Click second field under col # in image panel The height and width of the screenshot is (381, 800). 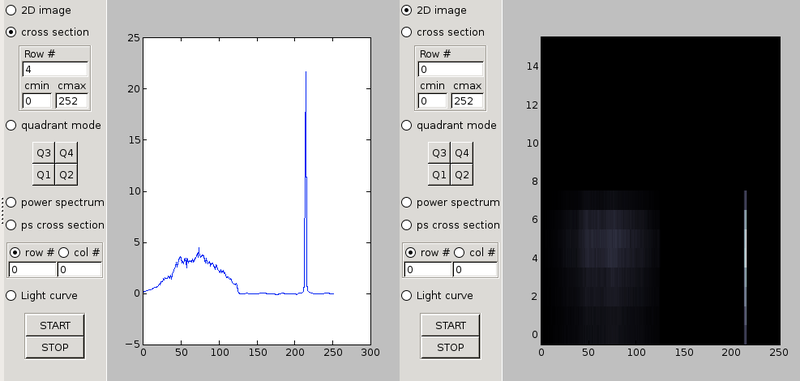pyautogui.click(x=475, y=269)
